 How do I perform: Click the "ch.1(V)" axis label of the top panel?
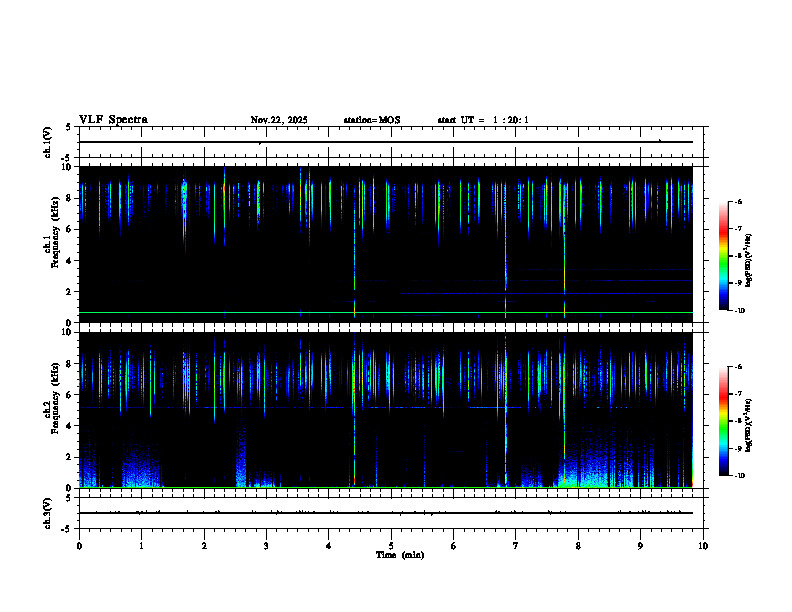click(x=48, y=142)
